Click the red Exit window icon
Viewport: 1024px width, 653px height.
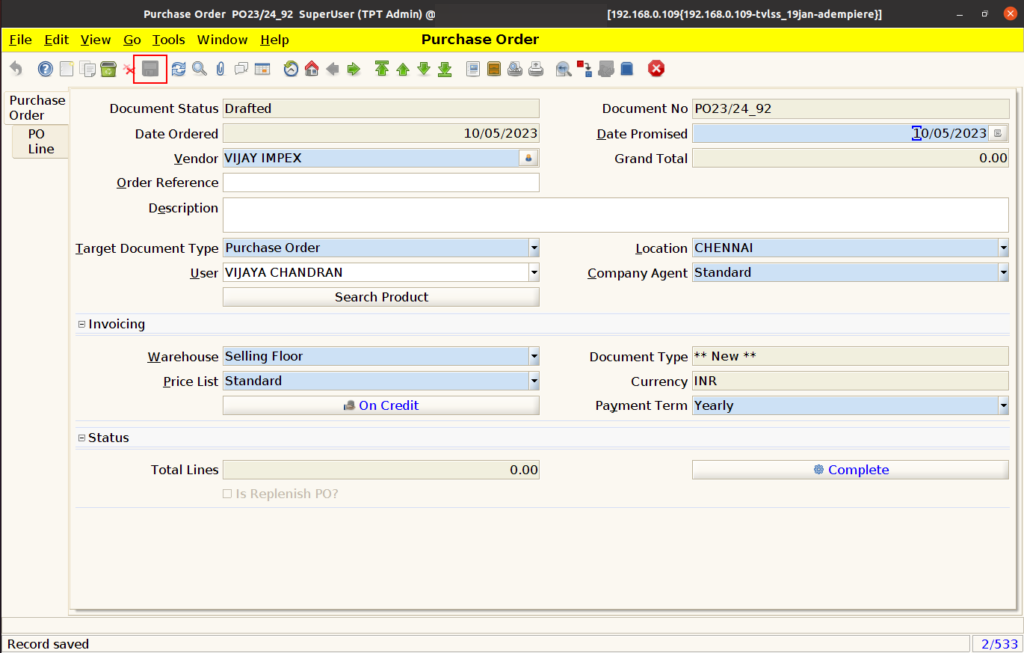tap(656, 69)
